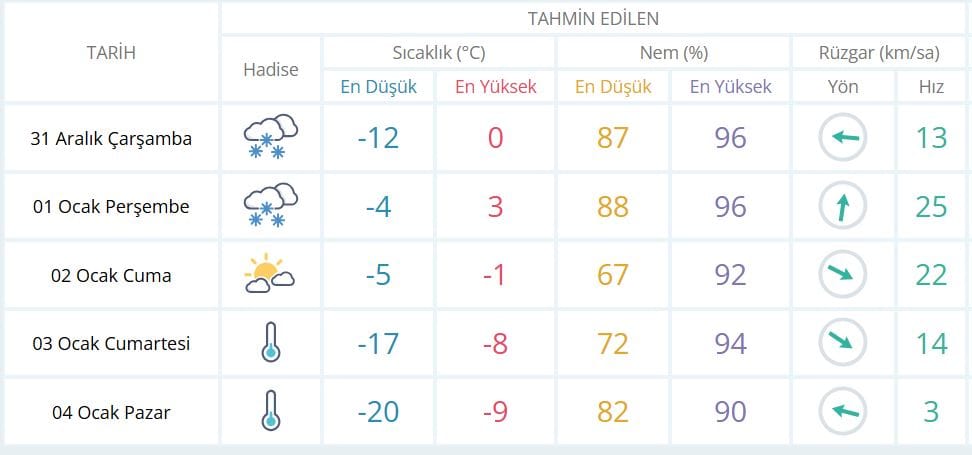Click the wind direction arrow for 02 Ocak Cuma
The width and height of the screenshot is (972, 455).
coord(843,274)
